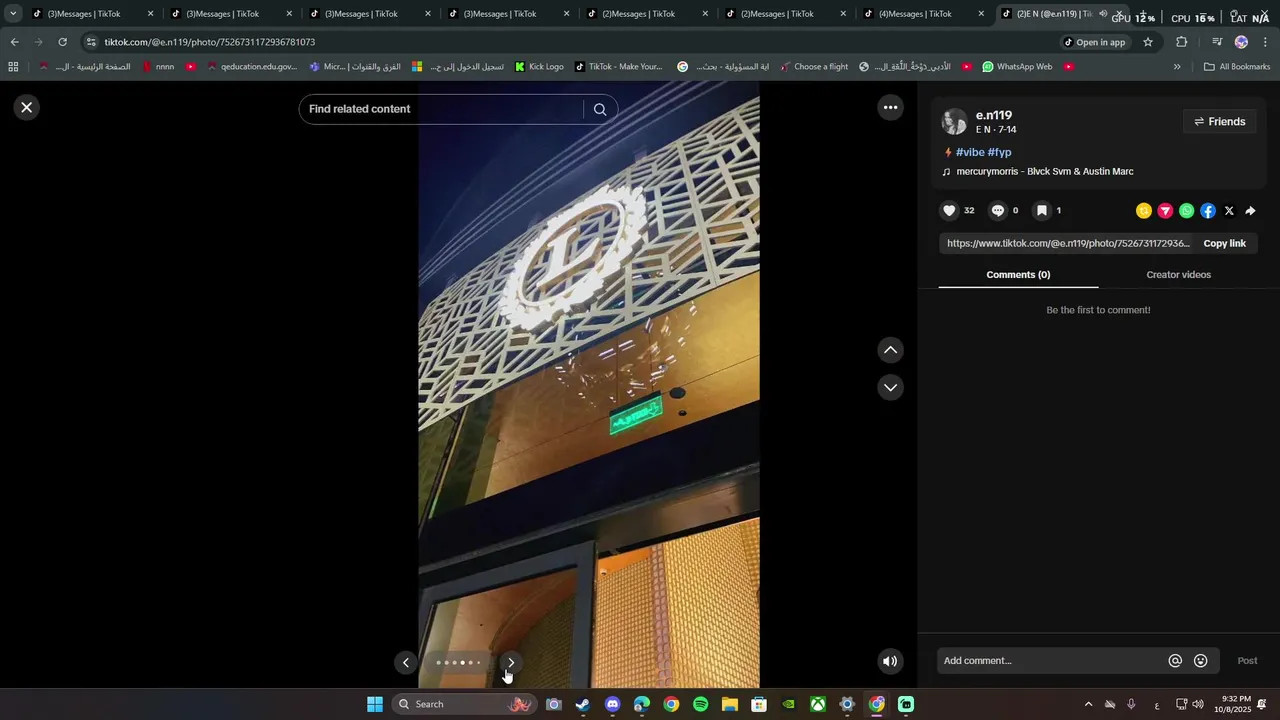Open the WhatsApp Web bookmark
This screenshot has height=720, width=1280.
1017,67
